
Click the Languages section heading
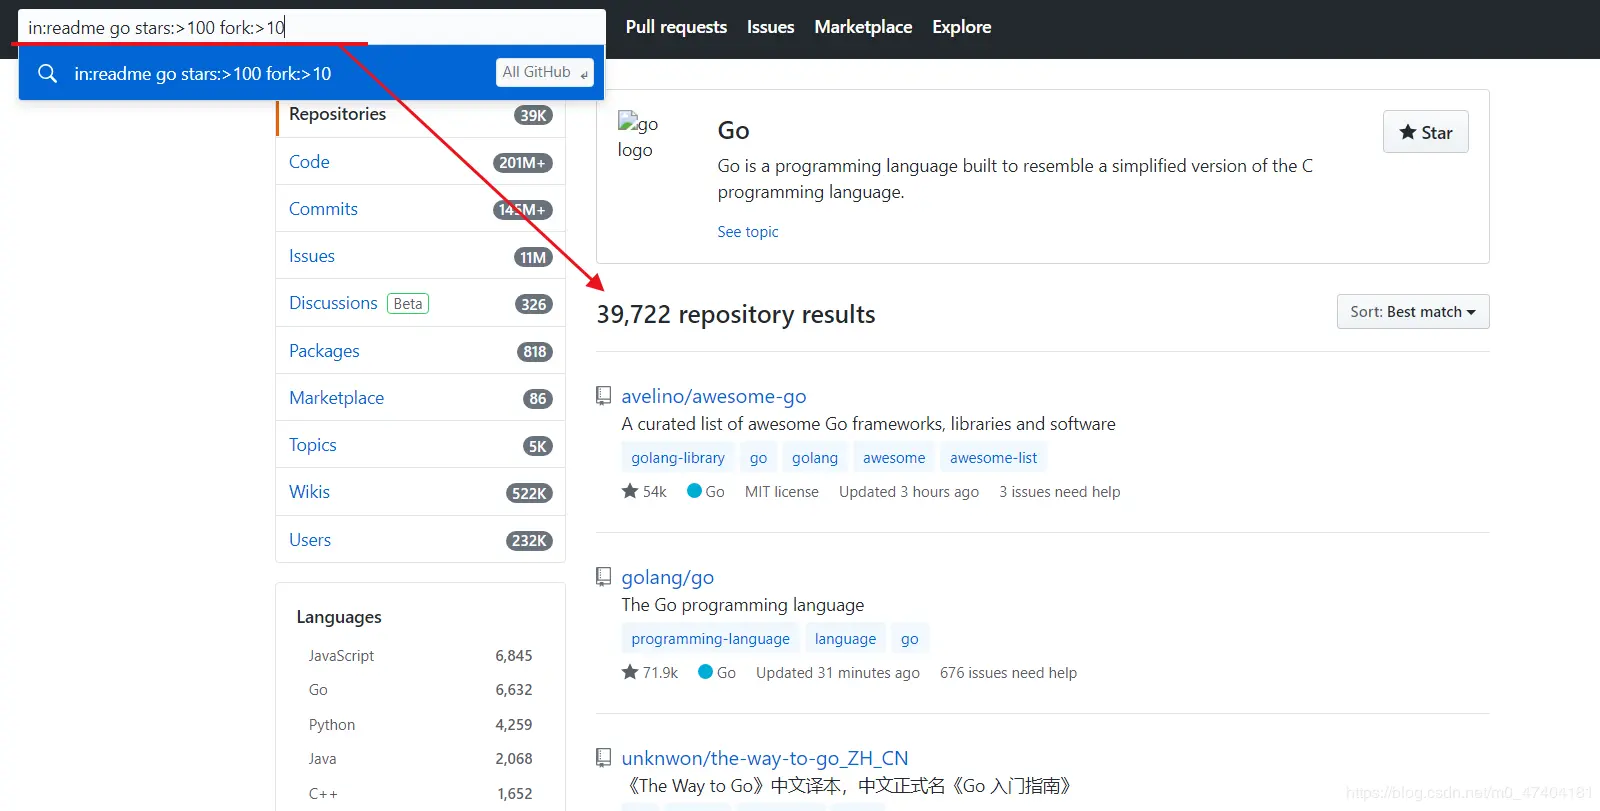[x=339, y=617]
